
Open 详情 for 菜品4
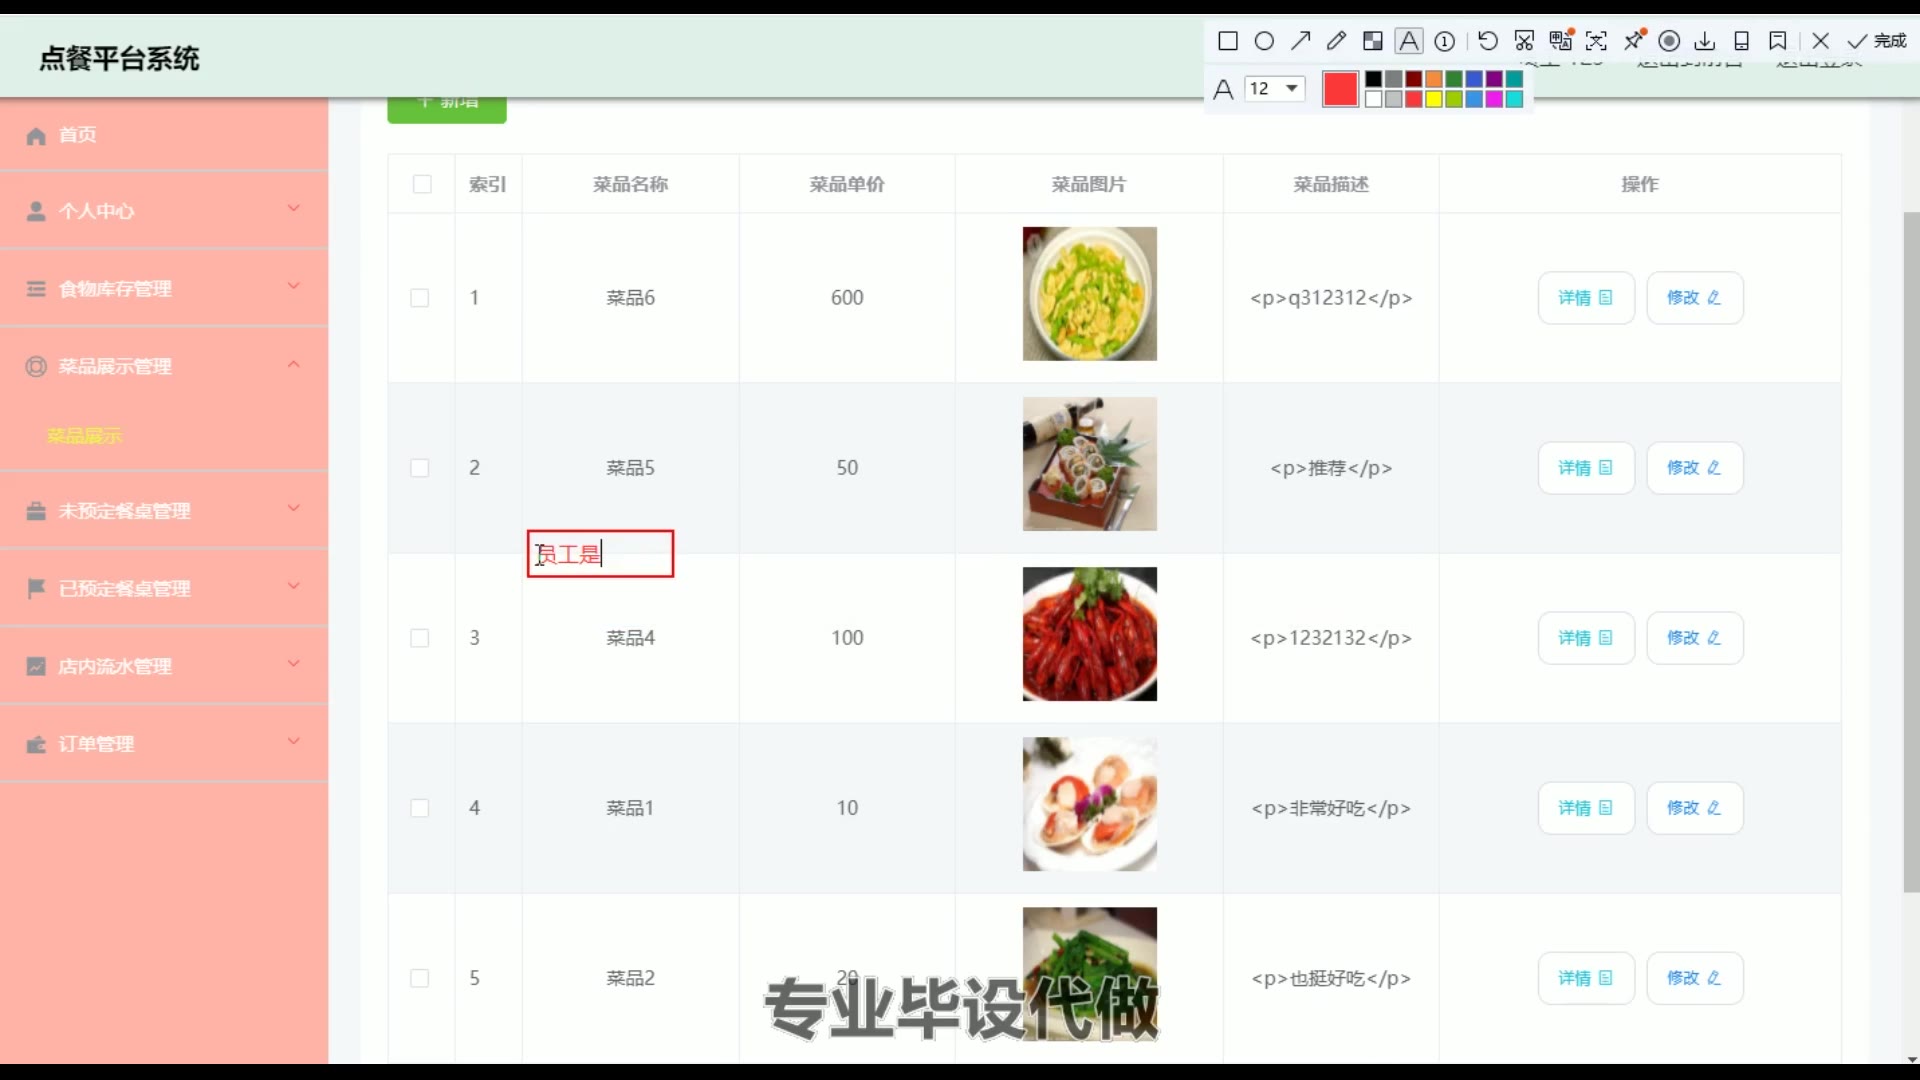[x=1586, y=638]
